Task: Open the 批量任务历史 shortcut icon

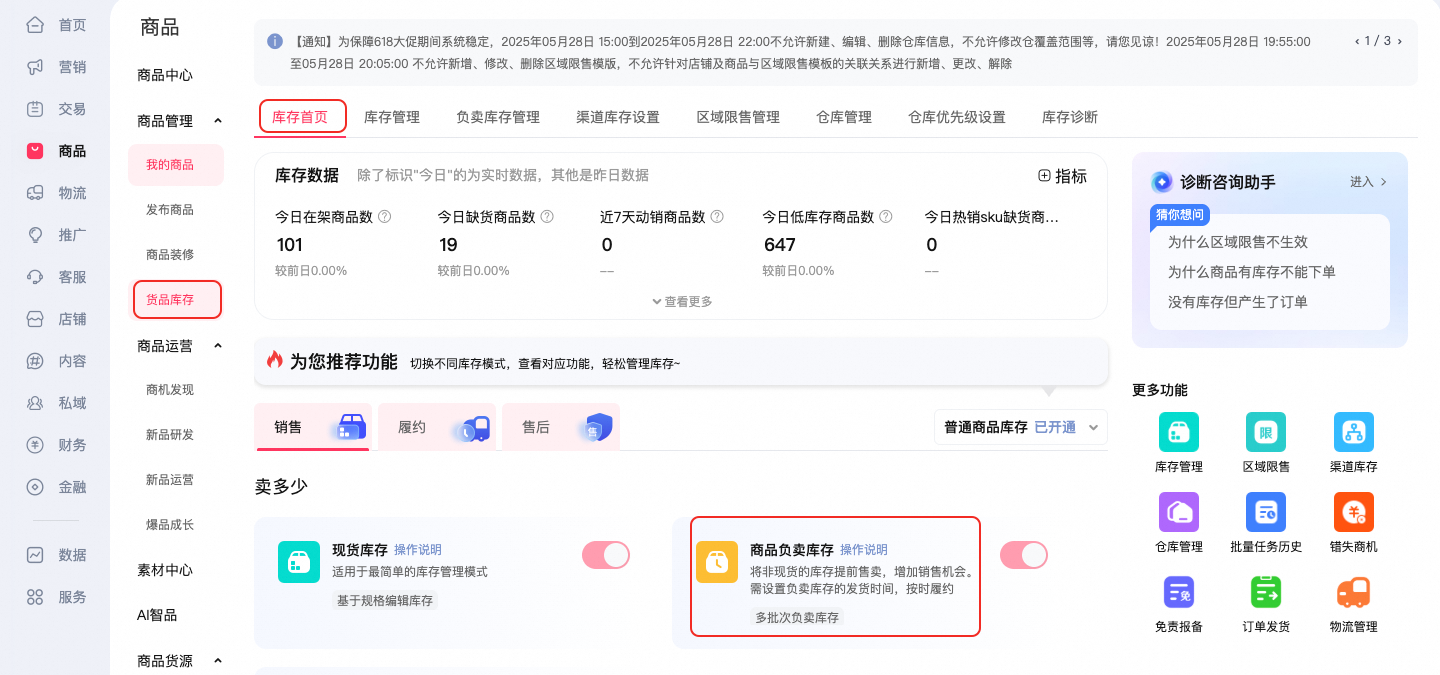Action: tap(1266, 512)
